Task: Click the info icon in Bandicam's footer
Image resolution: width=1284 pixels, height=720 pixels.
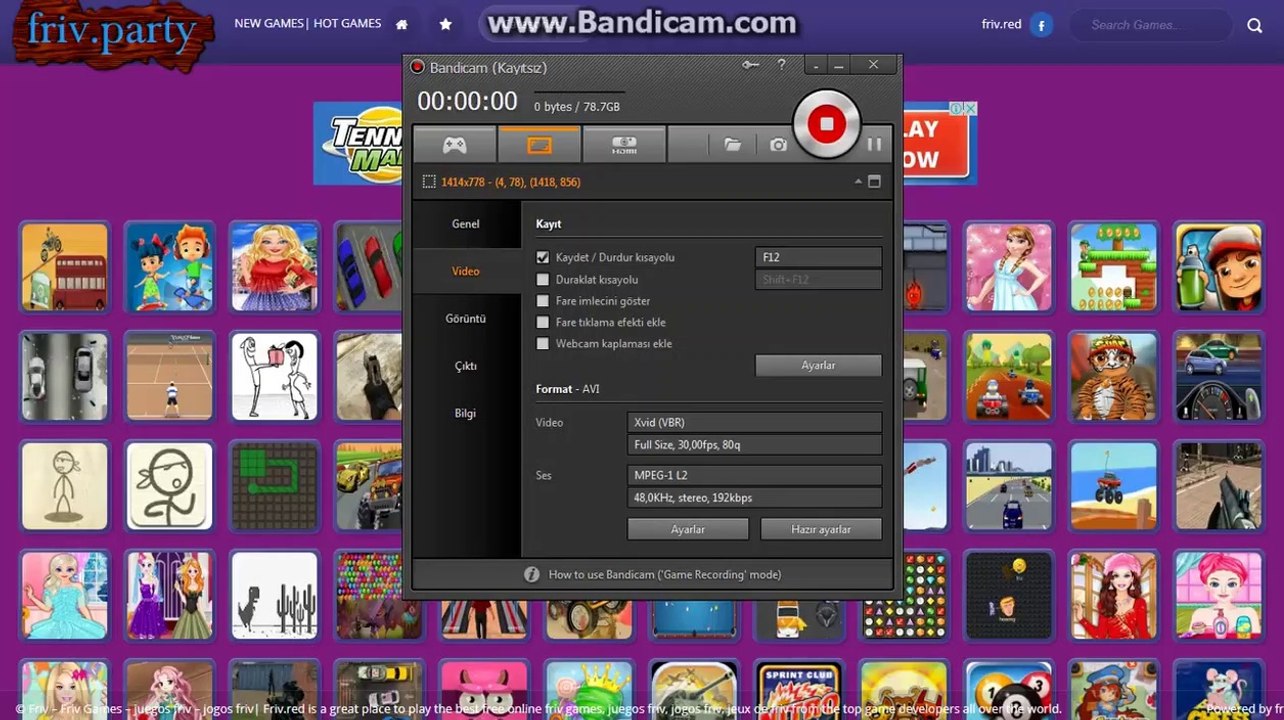Action: pos(532,574)
